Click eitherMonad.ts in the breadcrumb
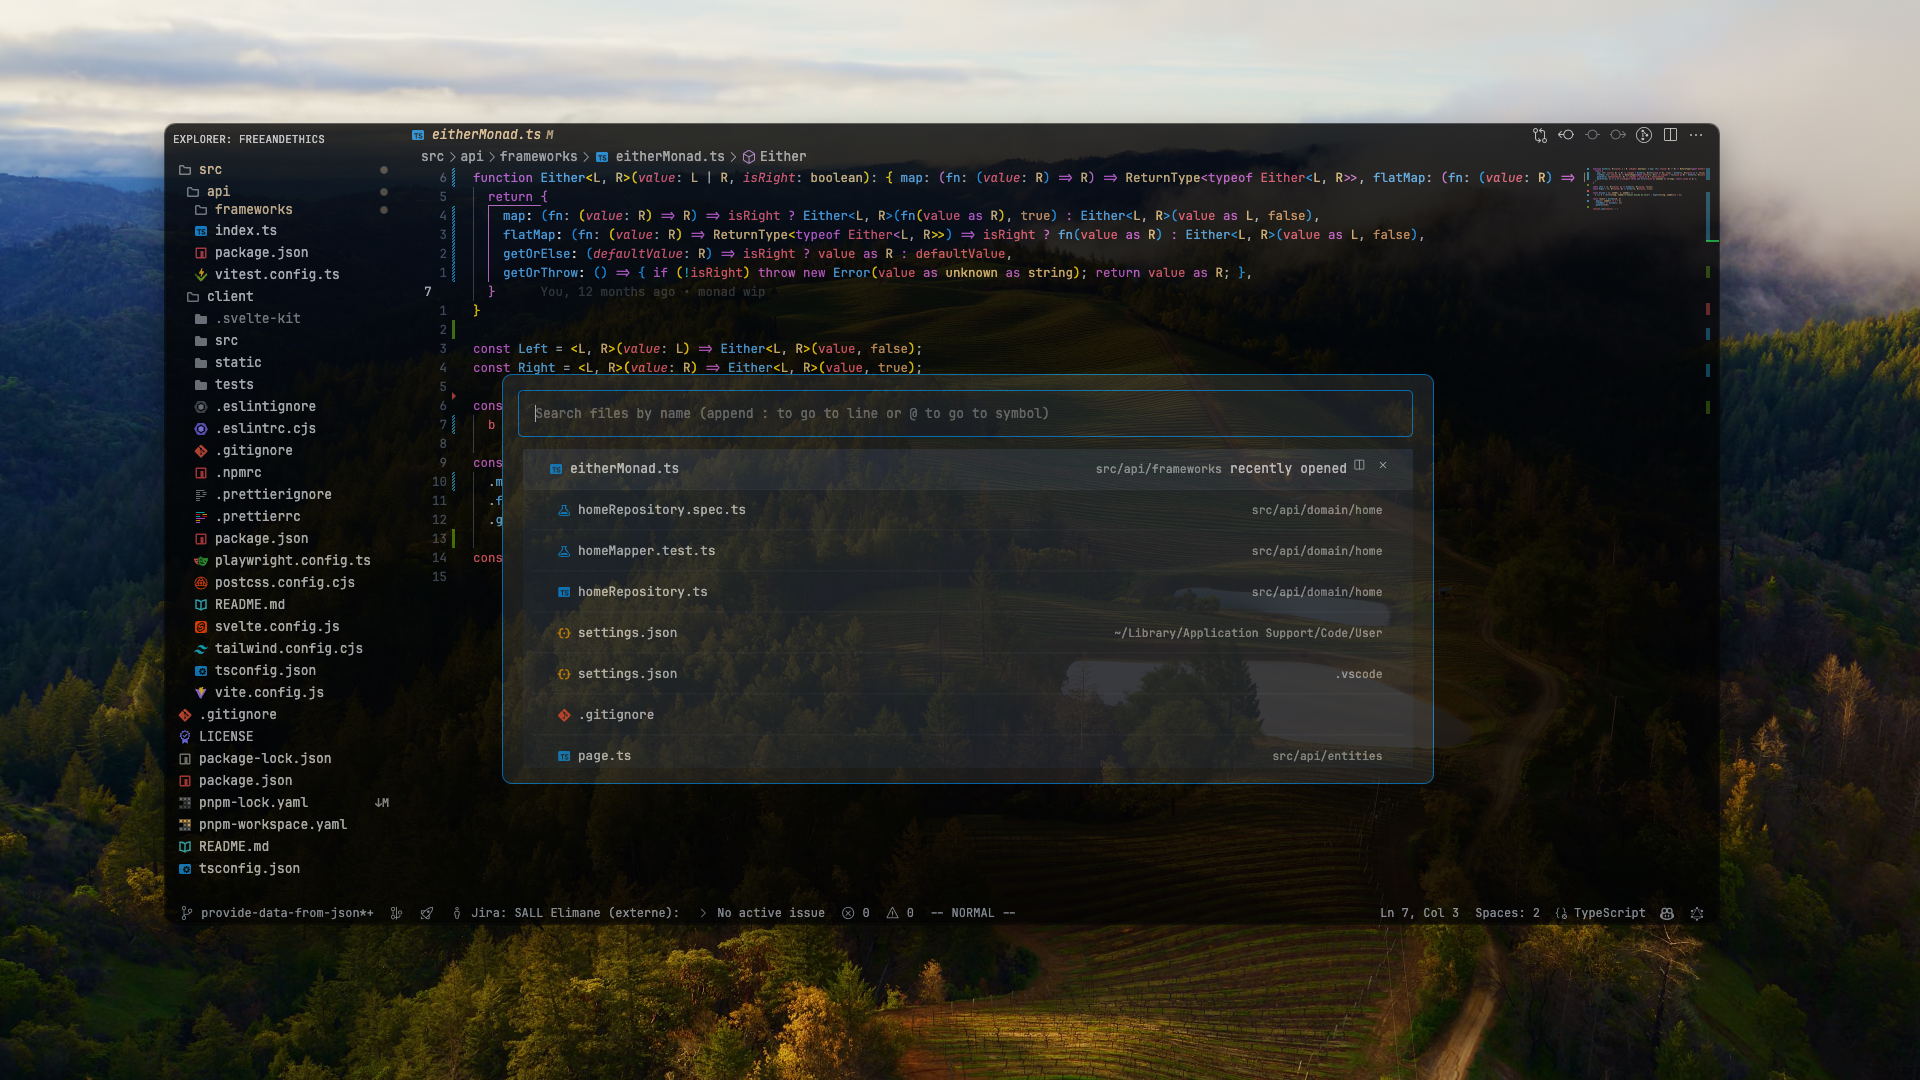 tap(660, 157)
